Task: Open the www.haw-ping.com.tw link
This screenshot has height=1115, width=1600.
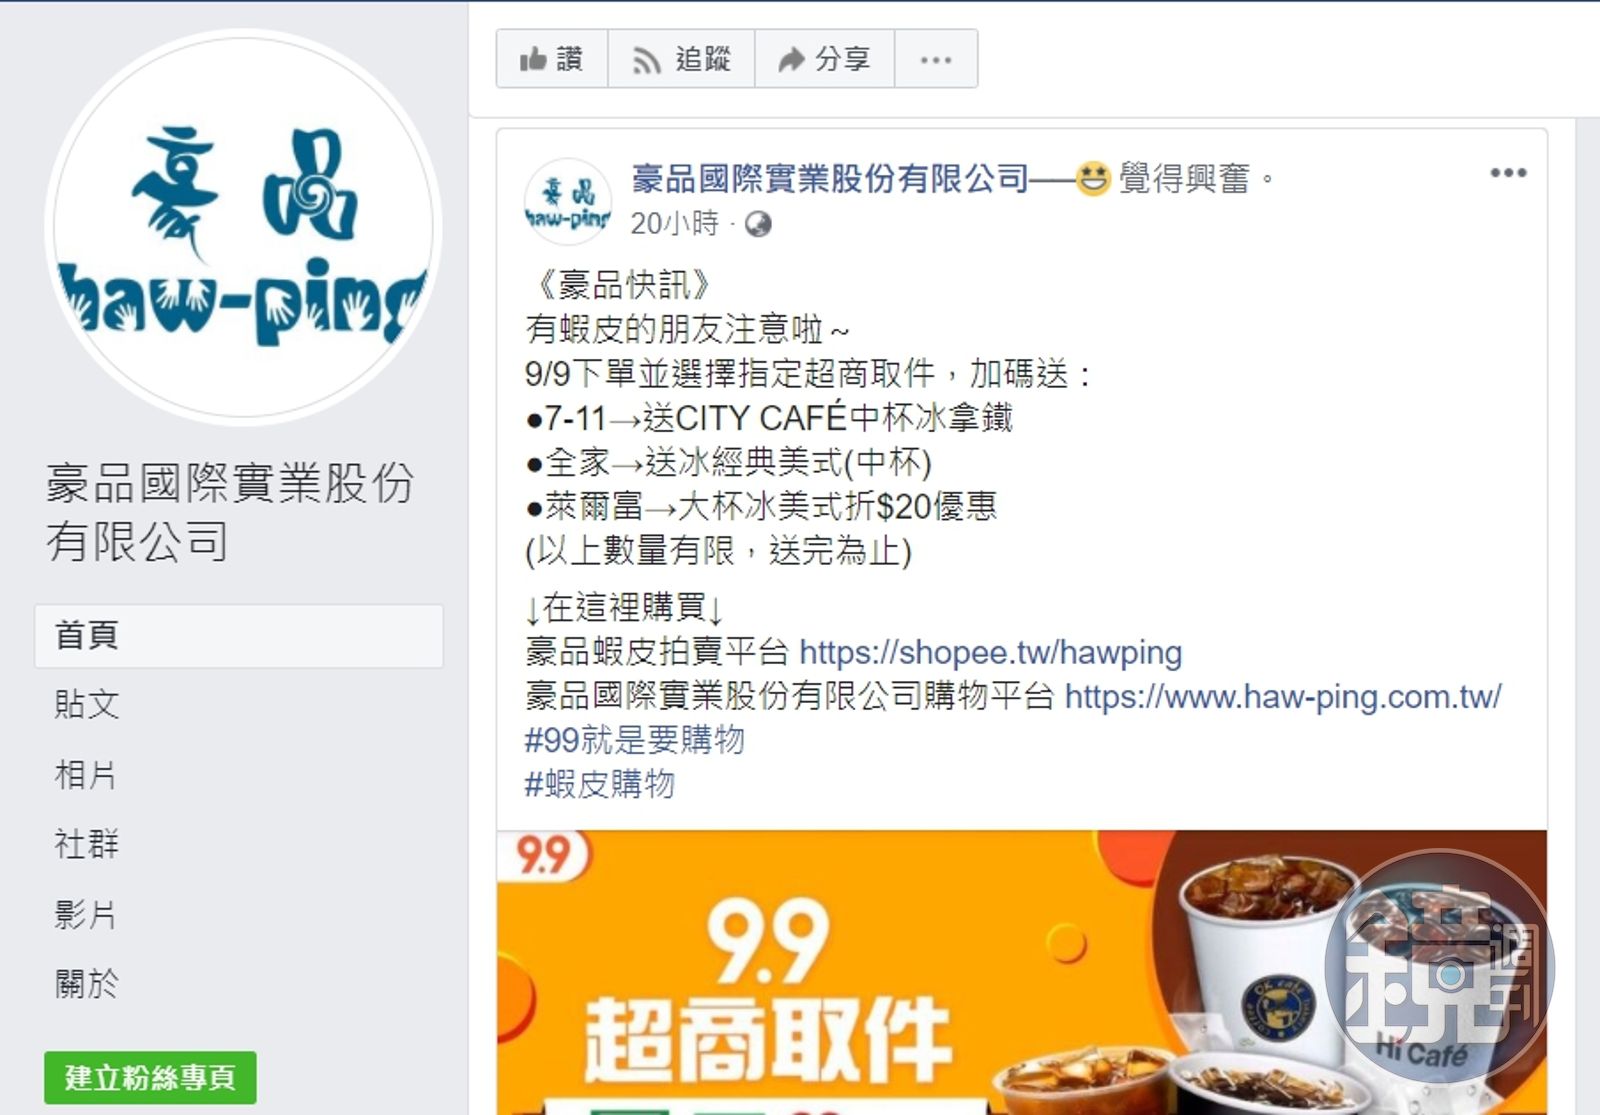Action: point(1283,697)
